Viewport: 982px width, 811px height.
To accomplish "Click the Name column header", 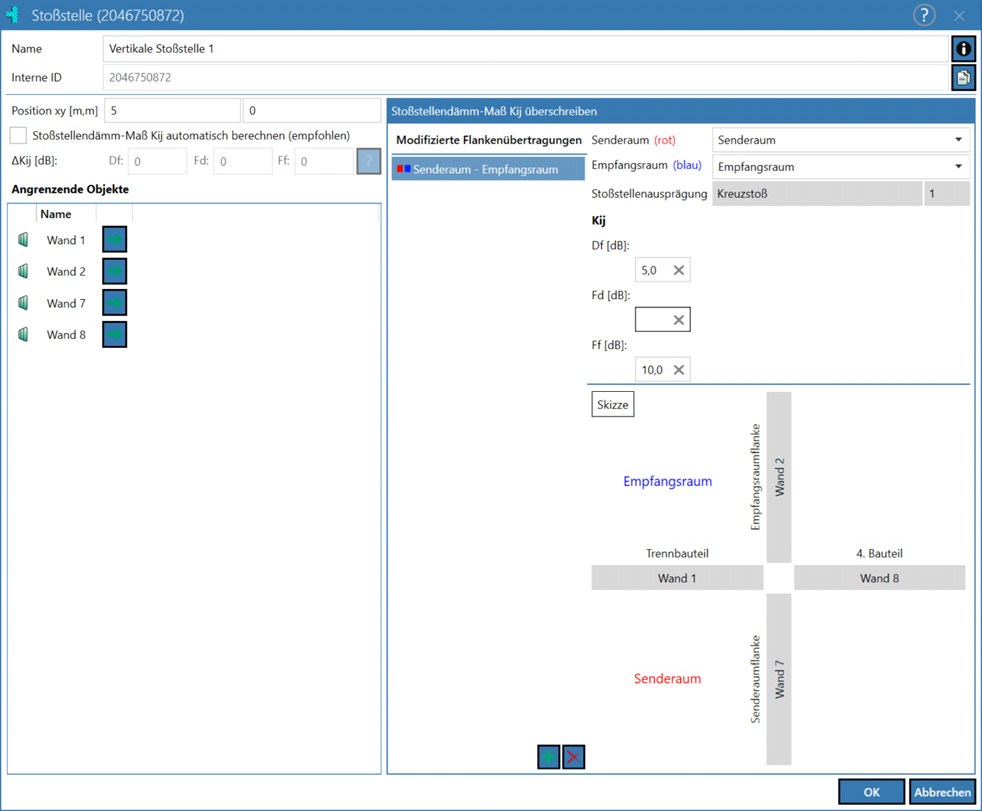I will [56, 214].
